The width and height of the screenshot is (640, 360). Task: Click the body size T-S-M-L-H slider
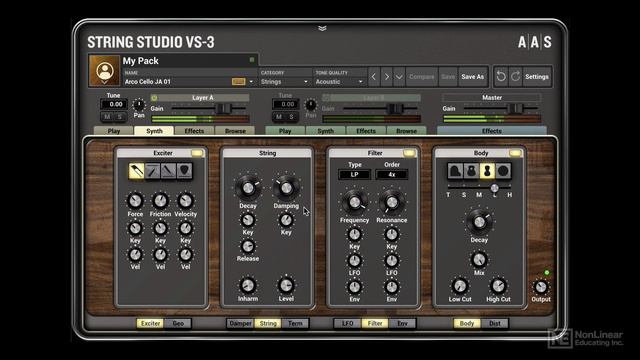click(x=479, y=187)
